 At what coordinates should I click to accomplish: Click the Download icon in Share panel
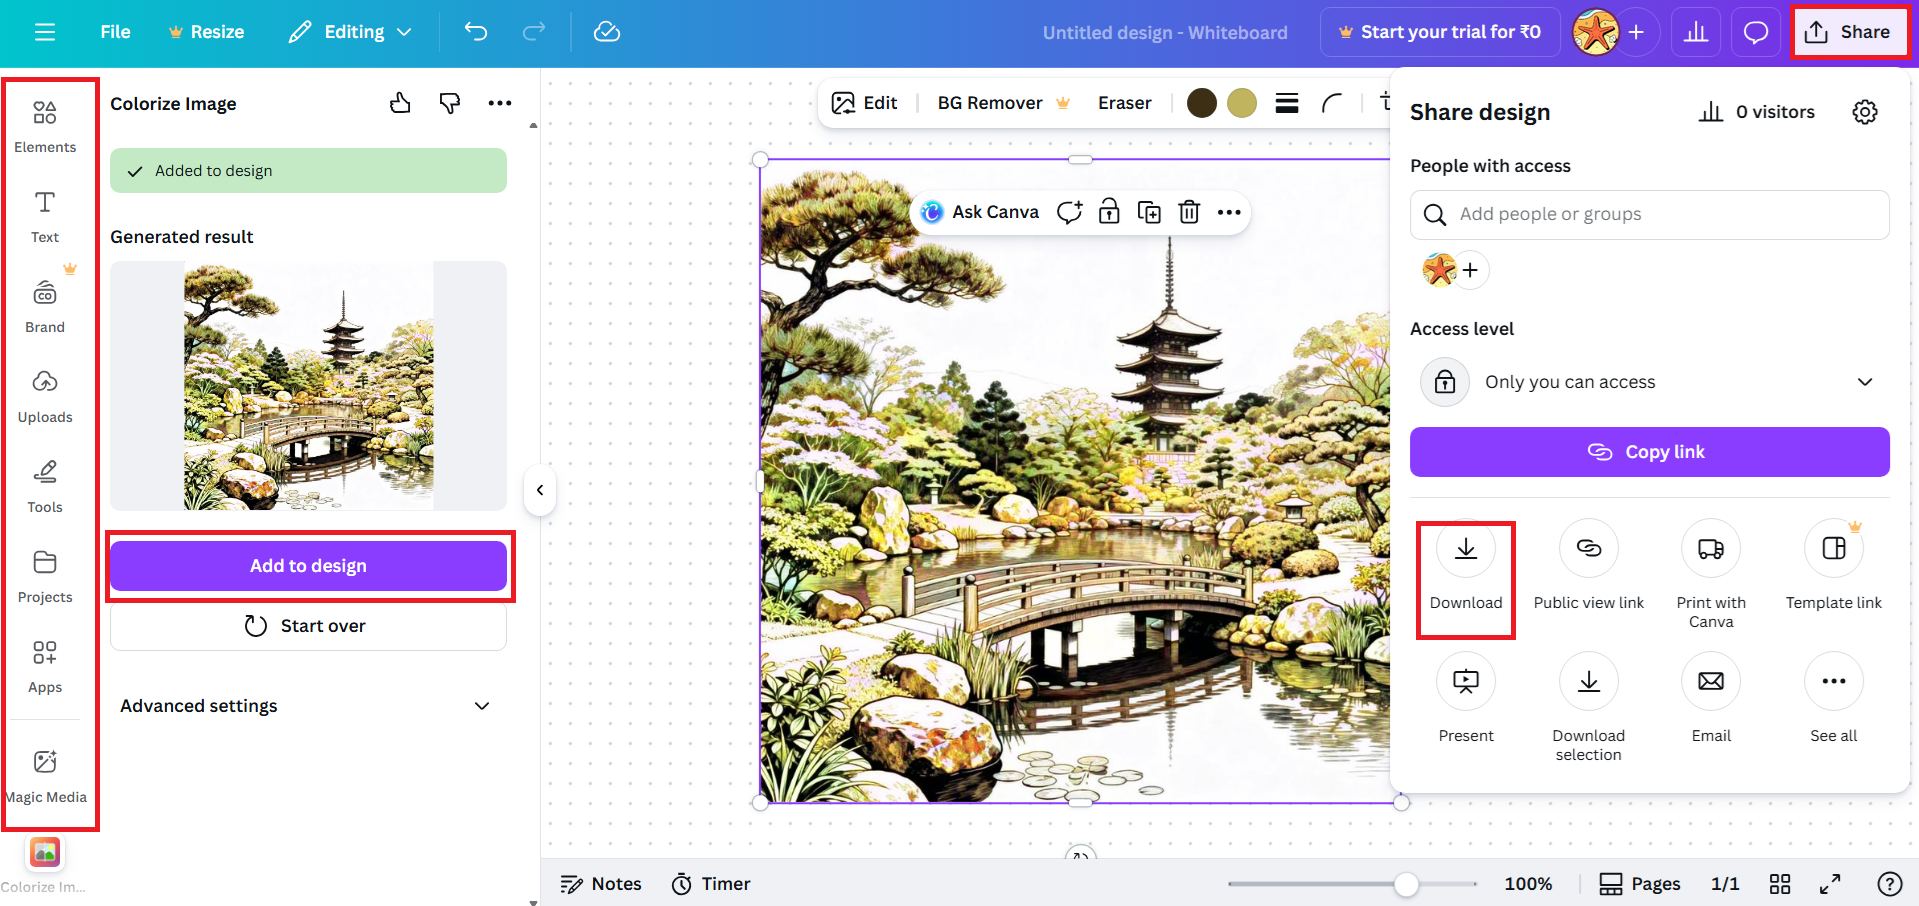tap(1465, 548)
